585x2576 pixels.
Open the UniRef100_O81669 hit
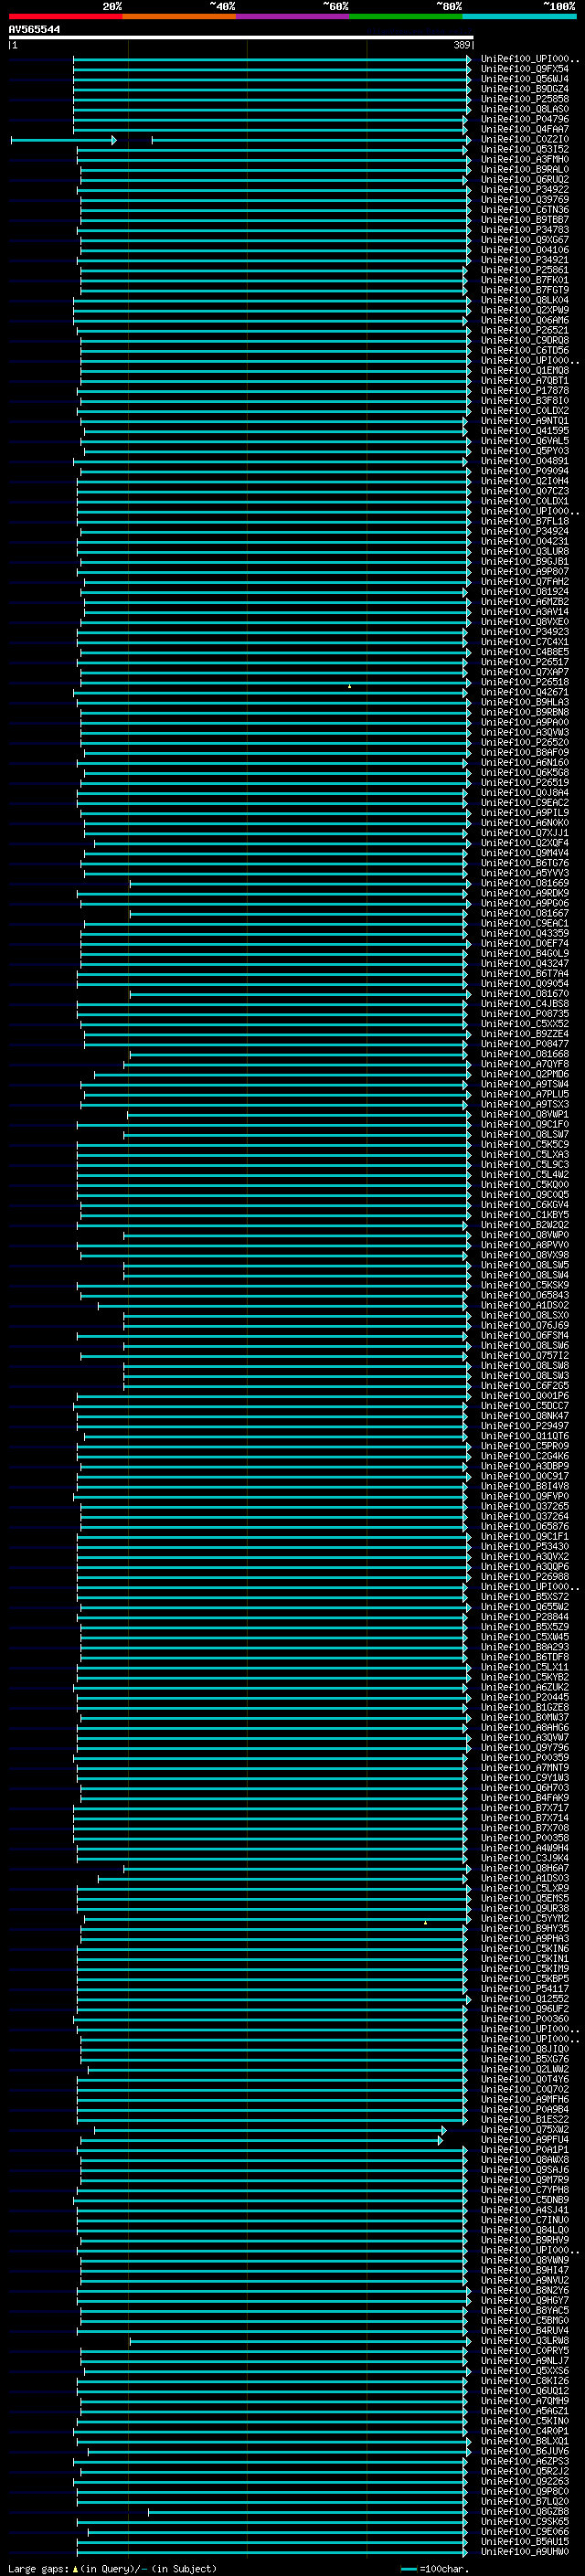click(x=525, y=883)
